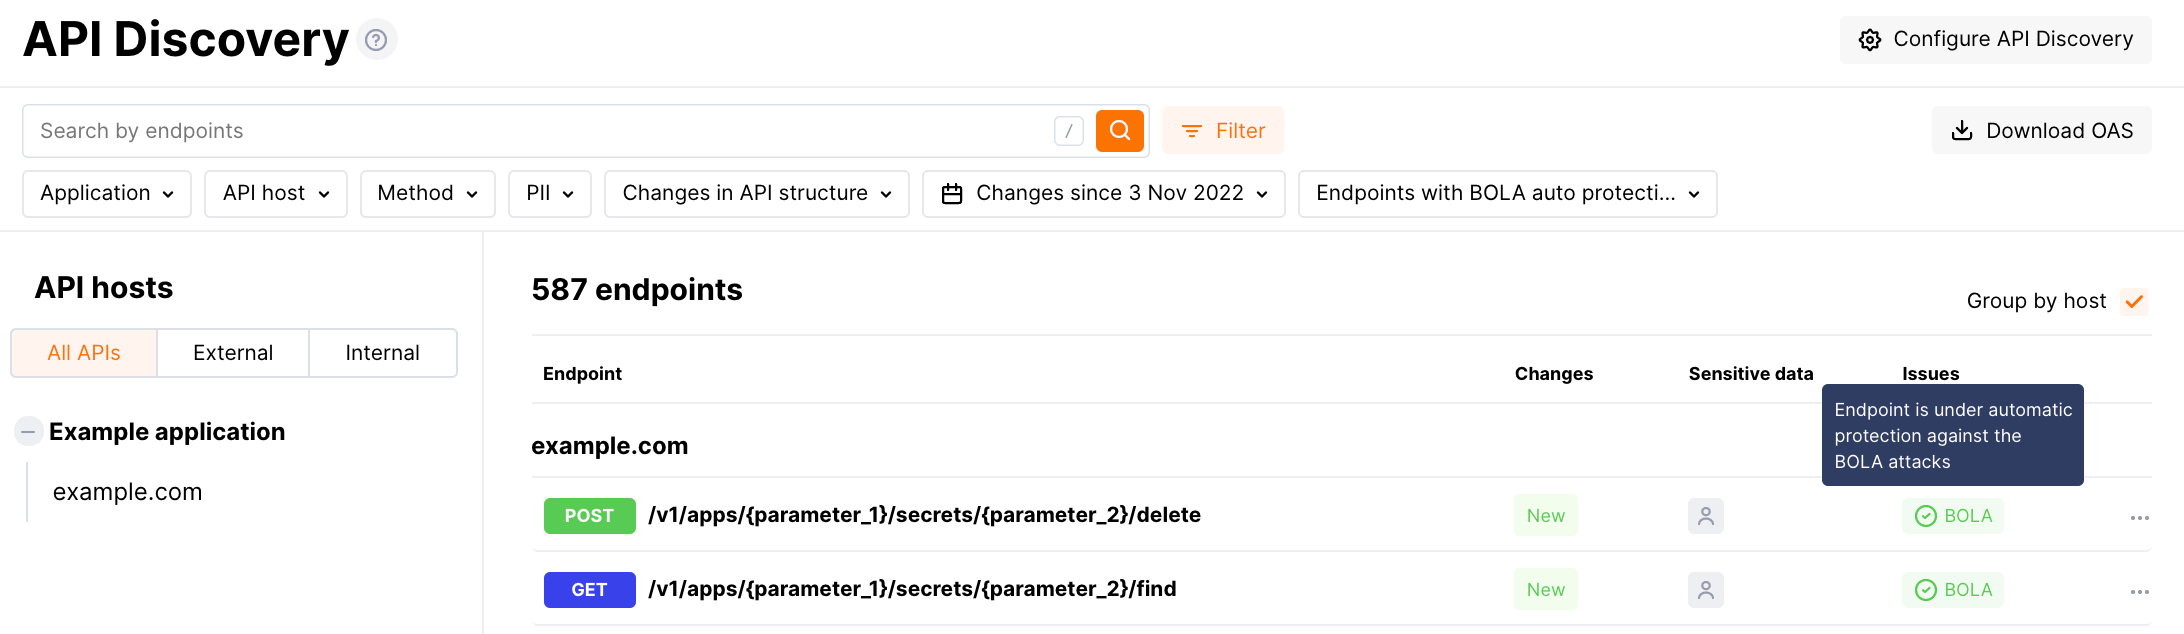This screenshot has width=2184, height=634.
Task: Click the Search by endpoints input field
Action: (x=540, y=131)
